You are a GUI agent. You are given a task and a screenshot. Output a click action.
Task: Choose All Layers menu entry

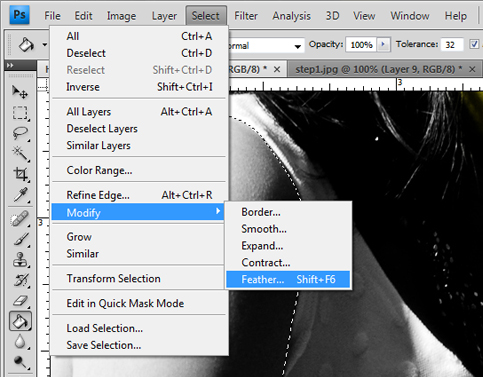click(139, 112)
